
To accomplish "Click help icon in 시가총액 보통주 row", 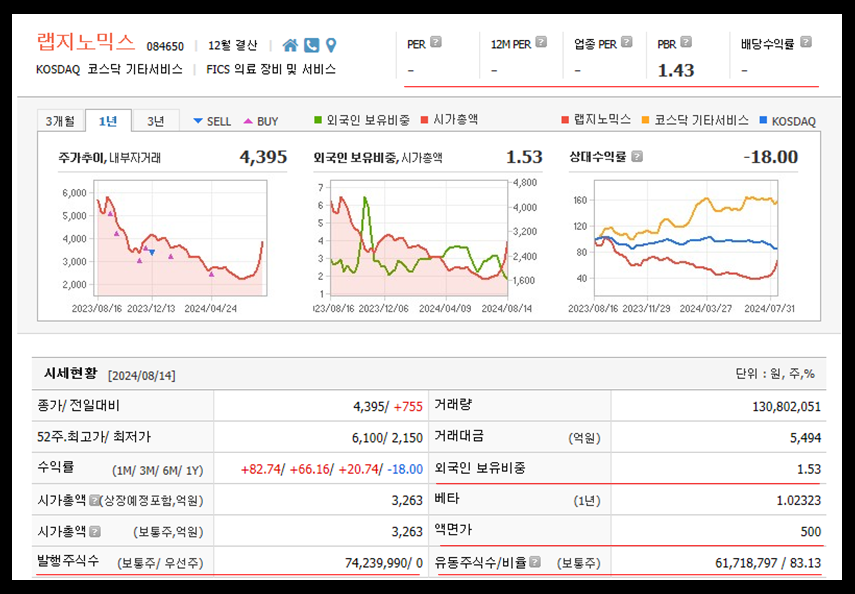I will (x=95, y=531).
